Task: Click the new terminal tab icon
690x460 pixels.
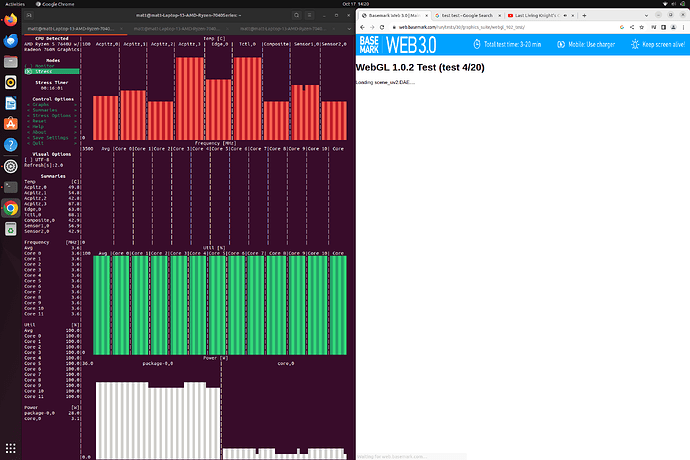Action: (29, 15)
